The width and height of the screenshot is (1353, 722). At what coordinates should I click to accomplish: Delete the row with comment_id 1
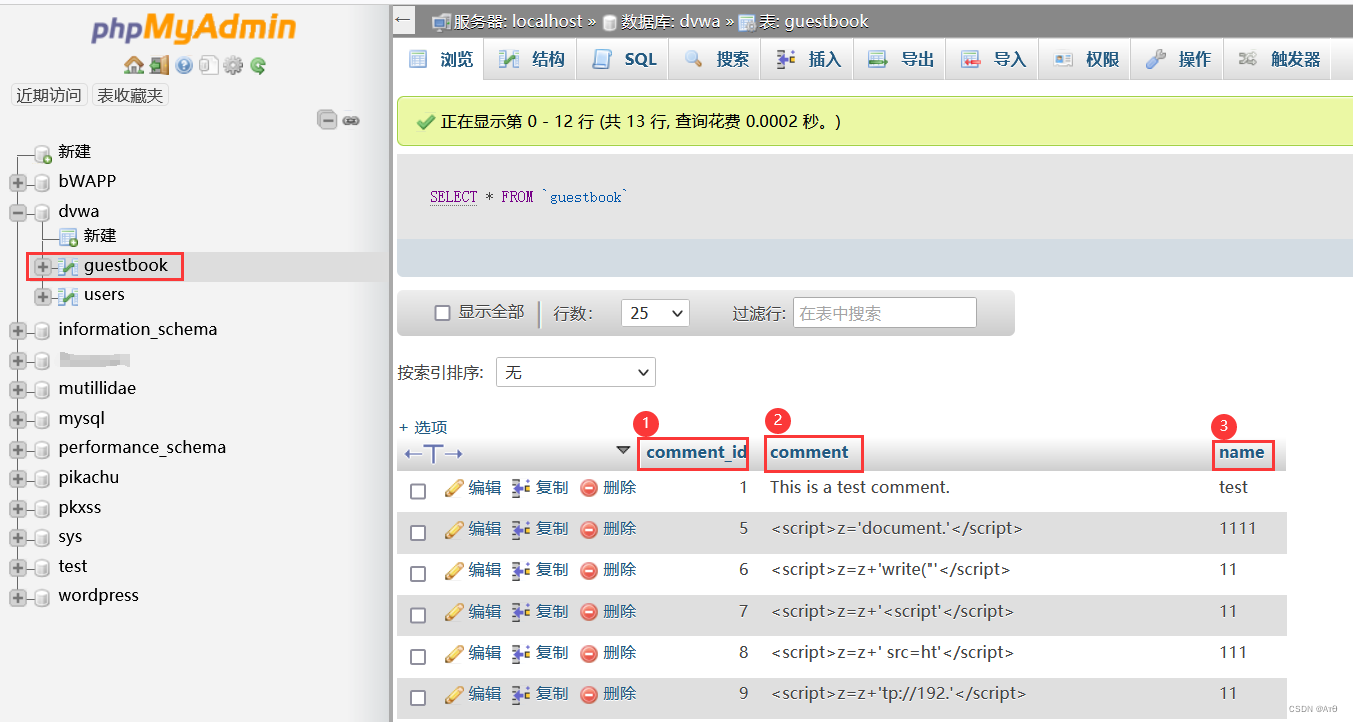[x=608, y=488]
